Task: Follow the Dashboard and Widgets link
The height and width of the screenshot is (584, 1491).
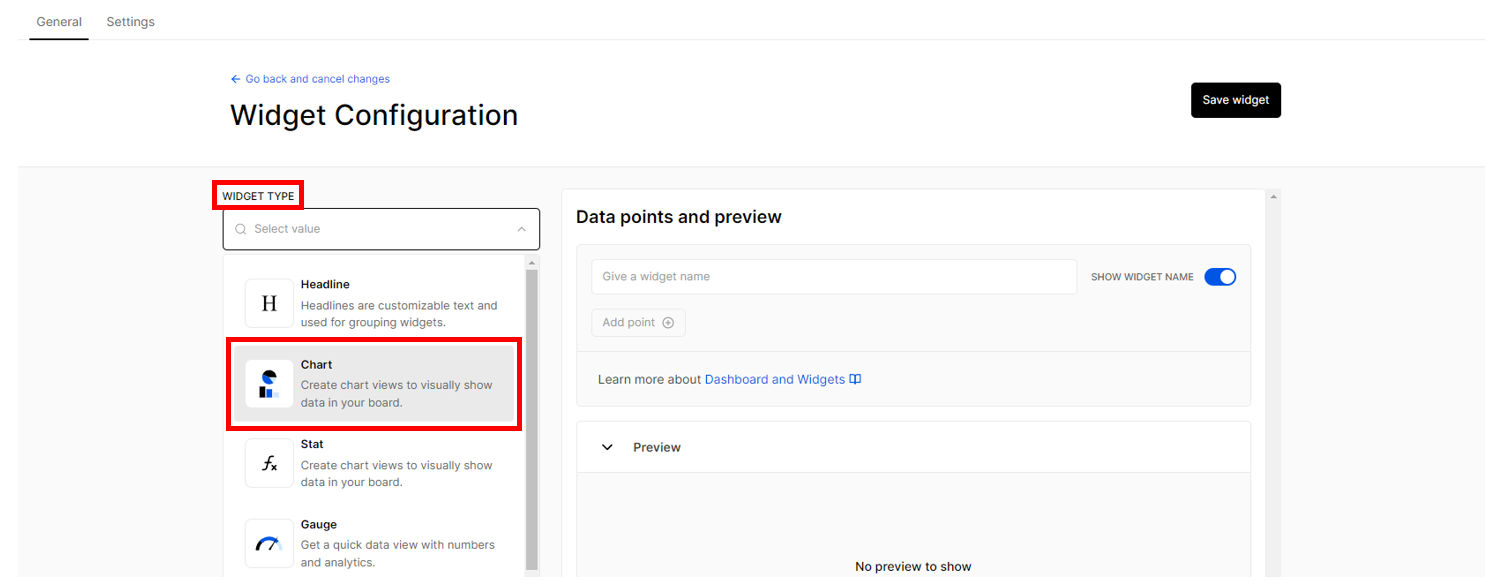Action: coord(775,380)
